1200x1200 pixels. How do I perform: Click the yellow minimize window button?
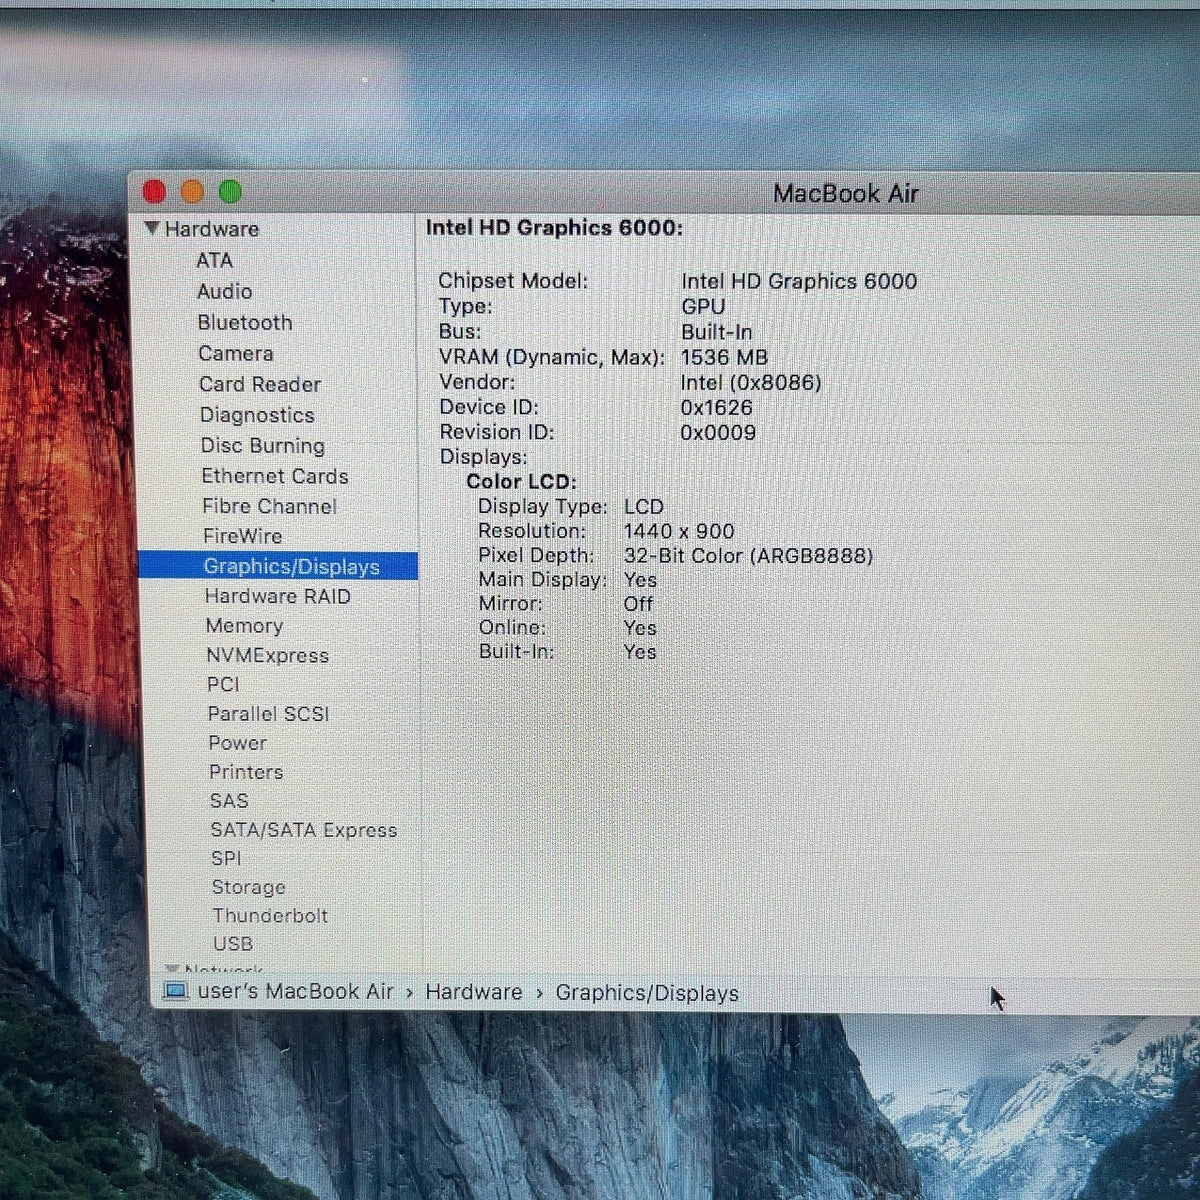192,191
